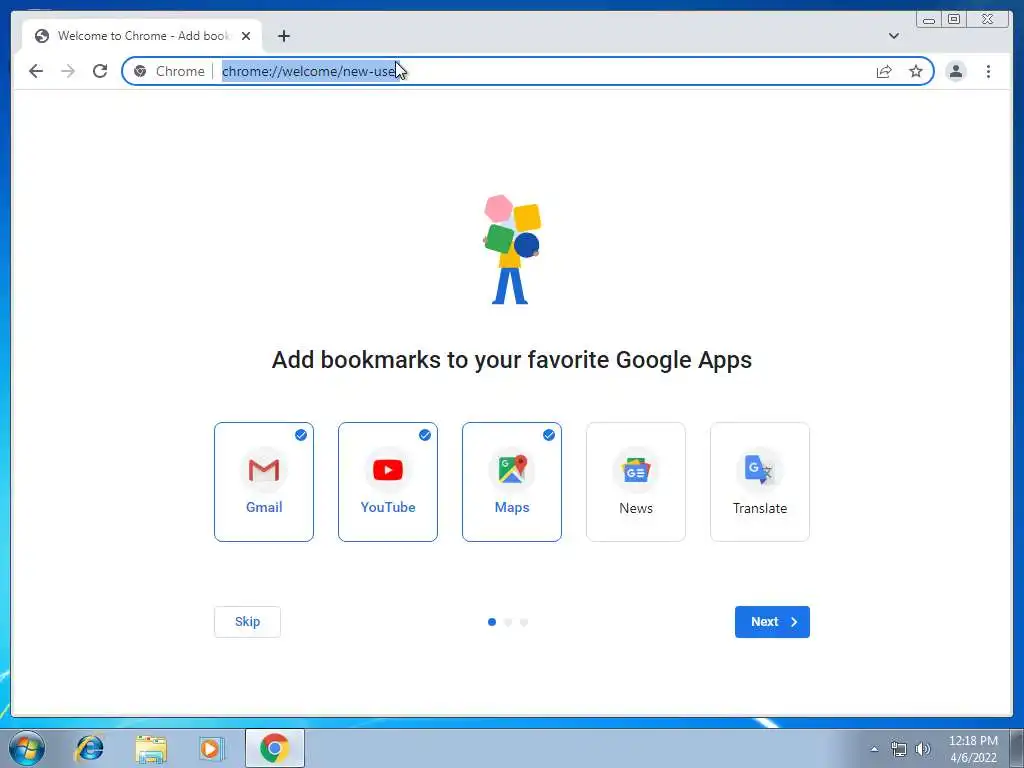This screenshot has width=1024, height=768.
Task: Launch Internet Explorer from the taskbar
Action: pos(89,748)
